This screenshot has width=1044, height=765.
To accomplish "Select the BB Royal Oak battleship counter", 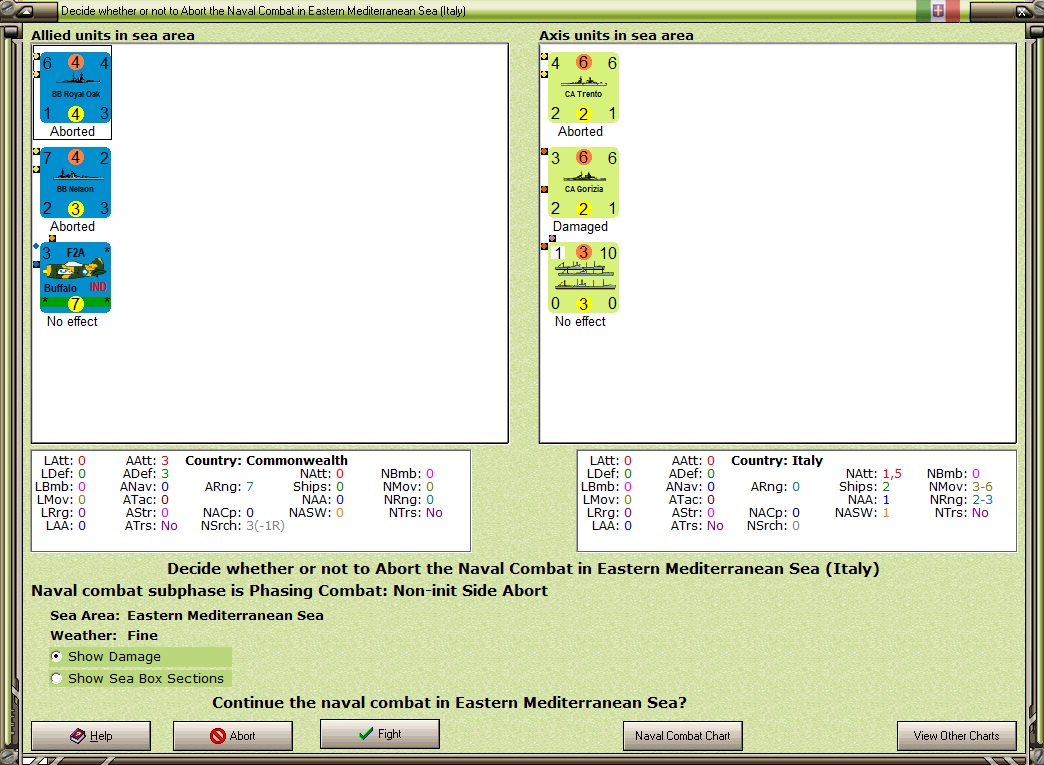I will pos(75,88).
